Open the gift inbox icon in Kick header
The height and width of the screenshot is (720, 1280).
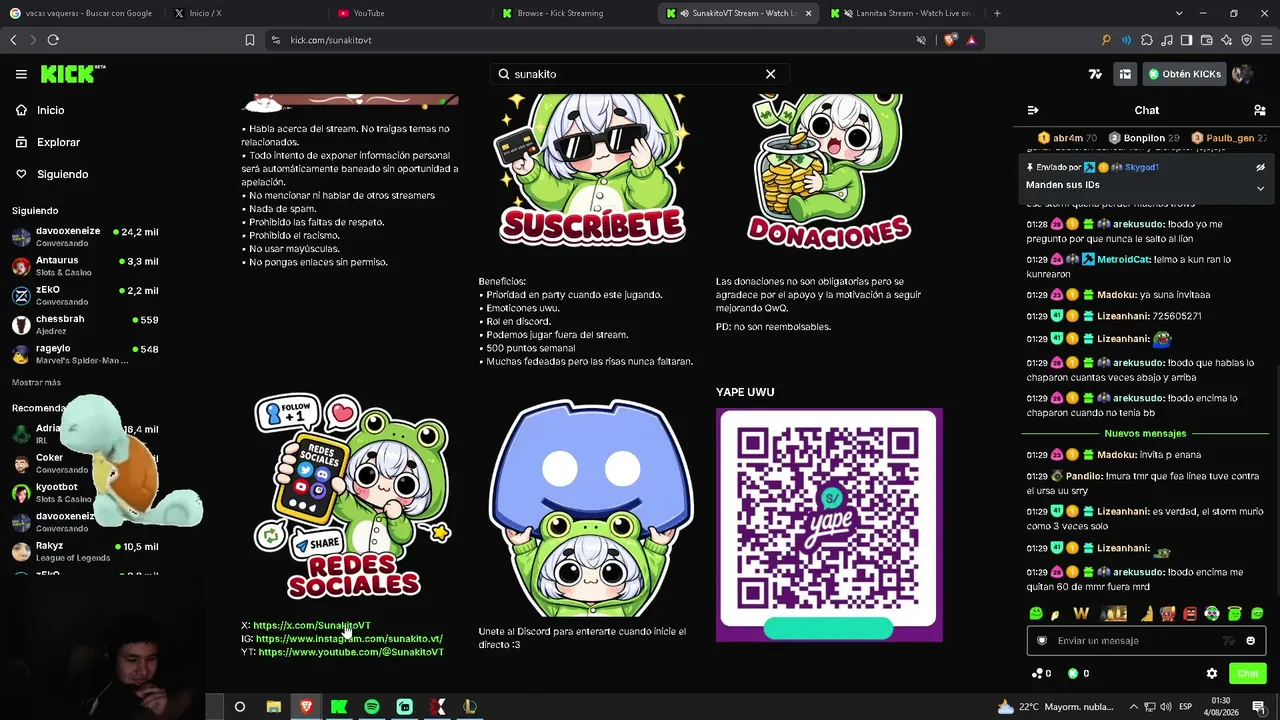click(x=1125, y=74)
